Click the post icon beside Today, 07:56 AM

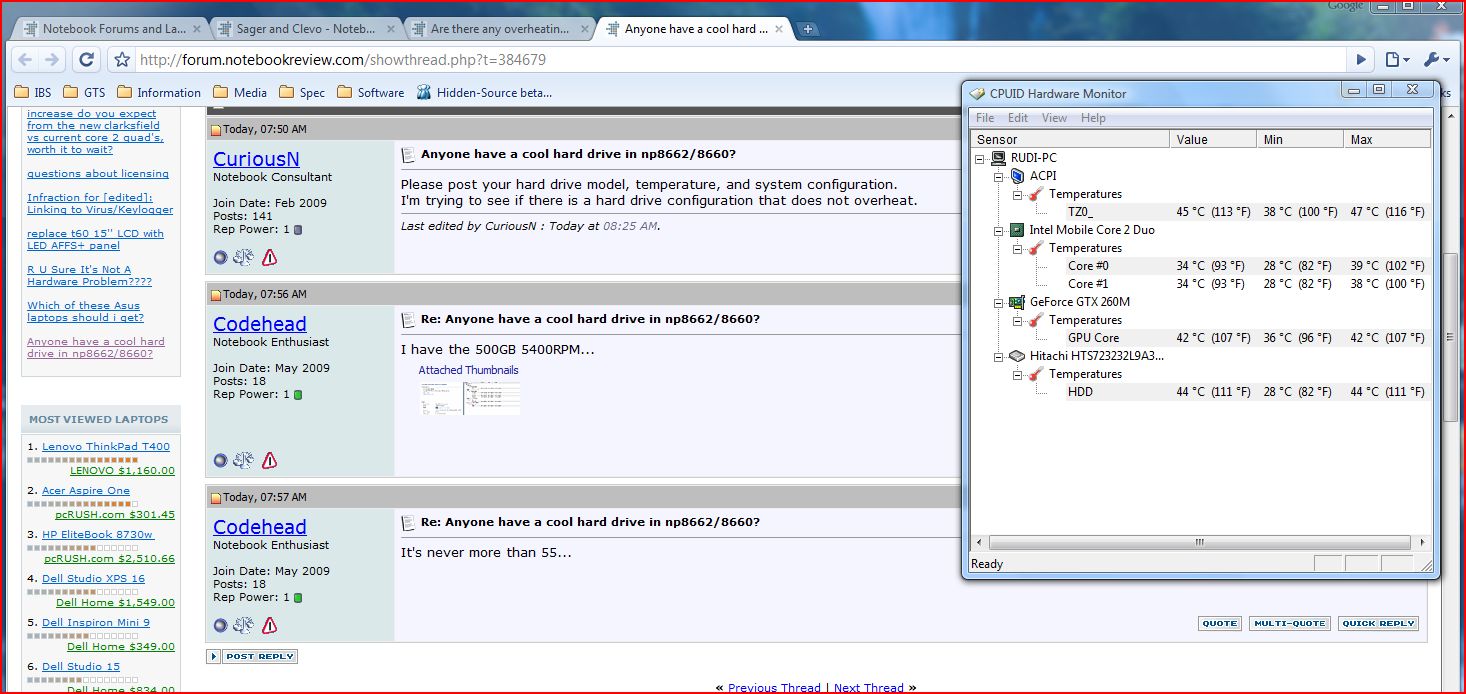(x=215, y=295)
